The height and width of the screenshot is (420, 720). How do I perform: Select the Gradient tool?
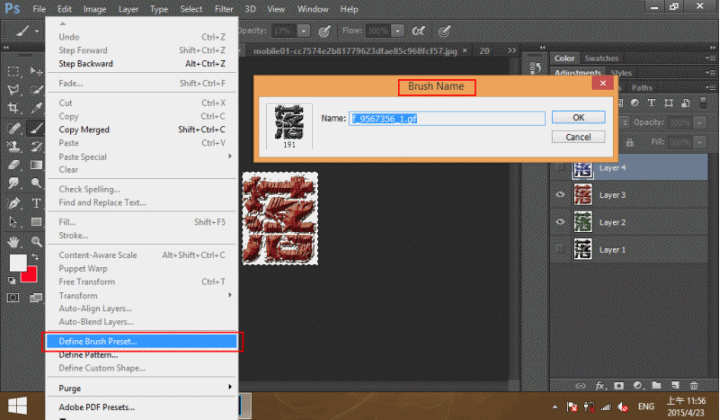click(x=36, y=165)
